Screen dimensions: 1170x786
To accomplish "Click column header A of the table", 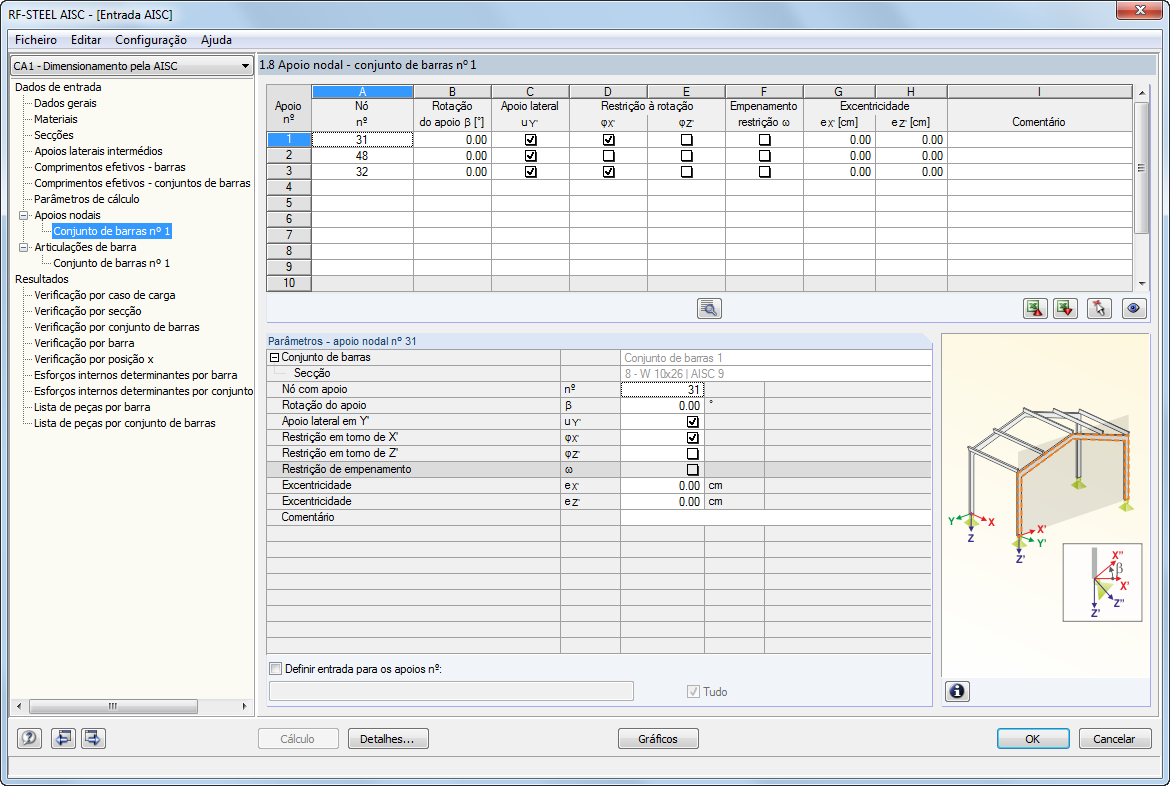I will coord(362,92).
